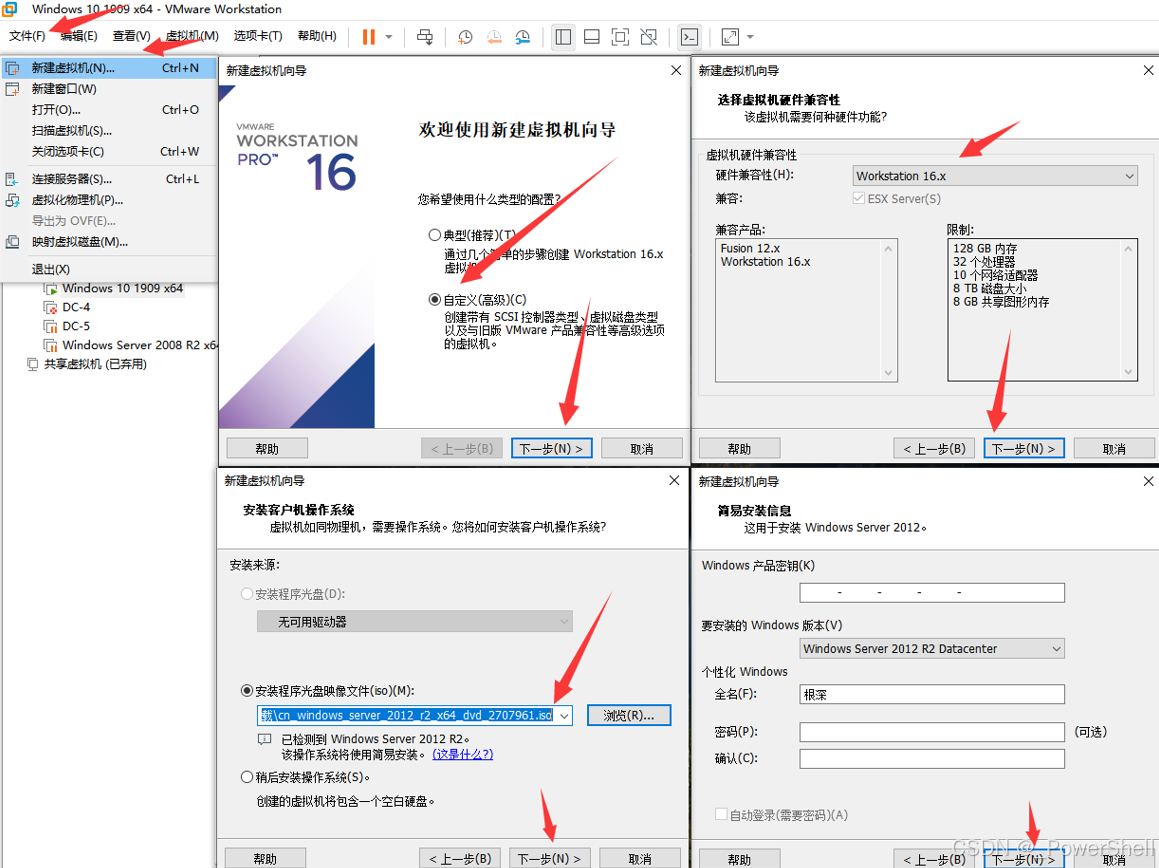Click the Windows 产品密钥(K) input field
This screenshot has height=868, width=1159.
[932, 593]
